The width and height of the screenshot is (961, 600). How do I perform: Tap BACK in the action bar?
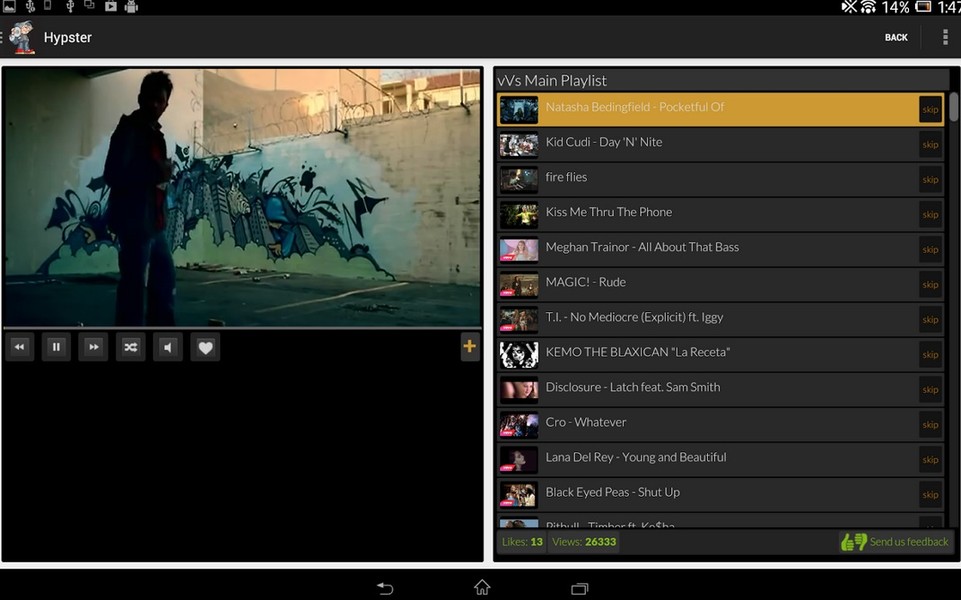click(x=895, y=37)
